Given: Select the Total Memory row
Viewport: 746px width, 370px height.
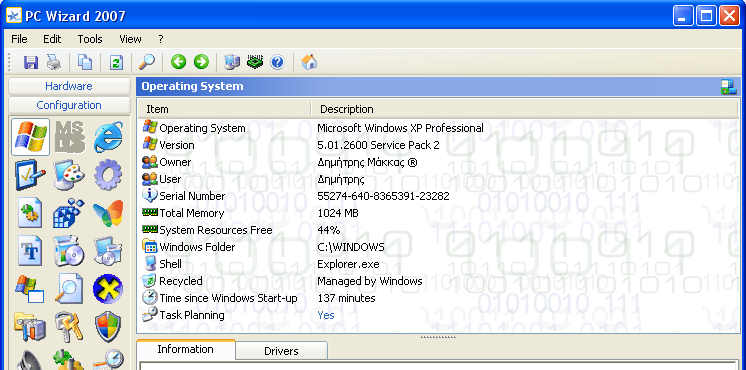Looking at the screenshot, I should [438, 213].
